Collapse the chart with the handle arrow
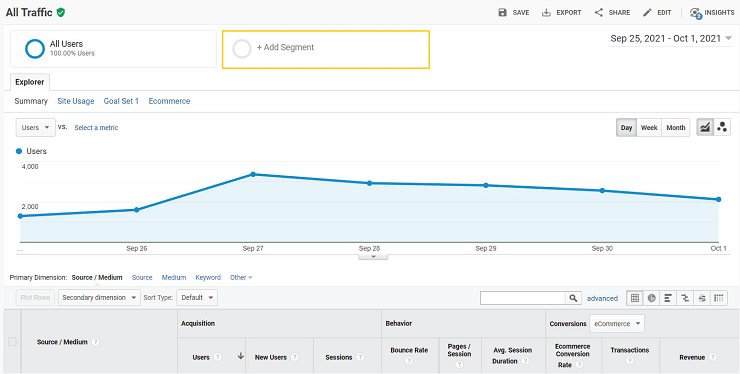Screen dimensions: 740x374 373,257
